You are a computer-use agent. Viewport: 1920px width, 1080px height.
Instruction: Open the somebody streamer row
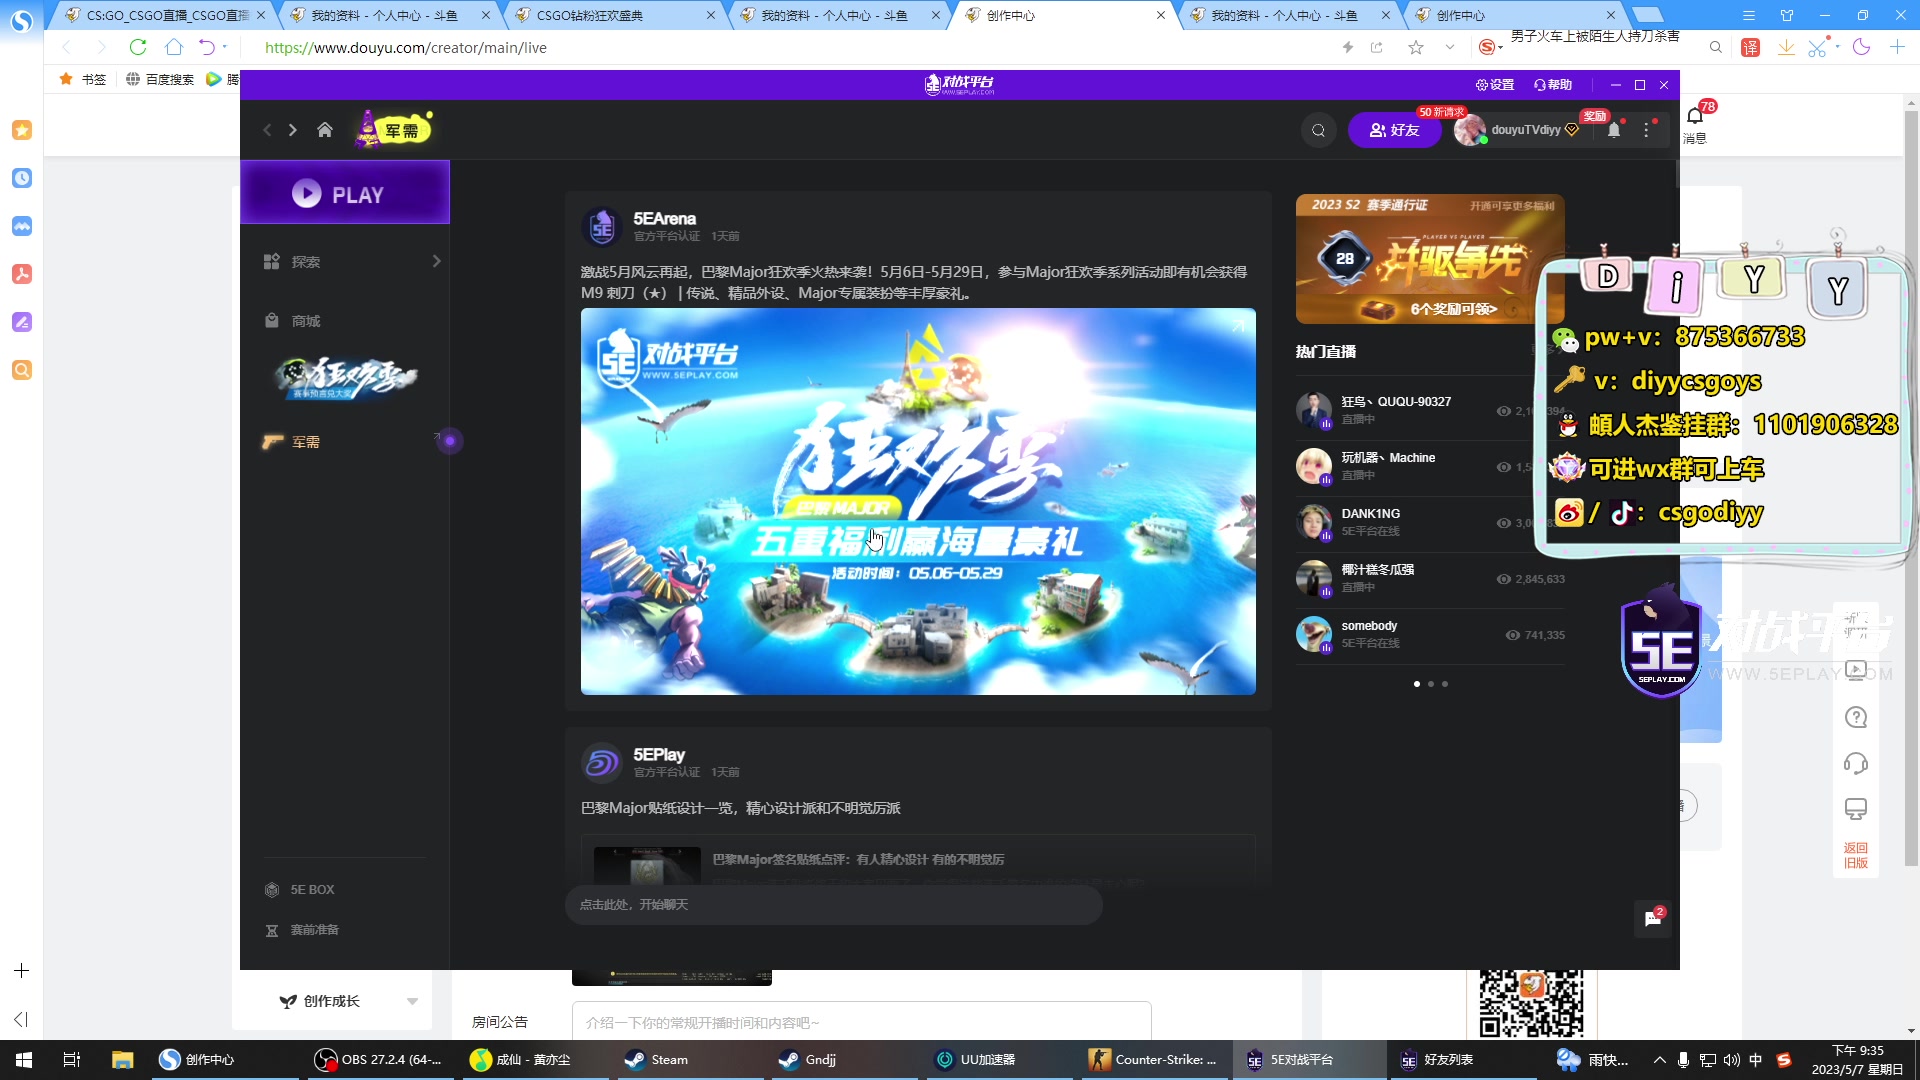pos(1430,633)
